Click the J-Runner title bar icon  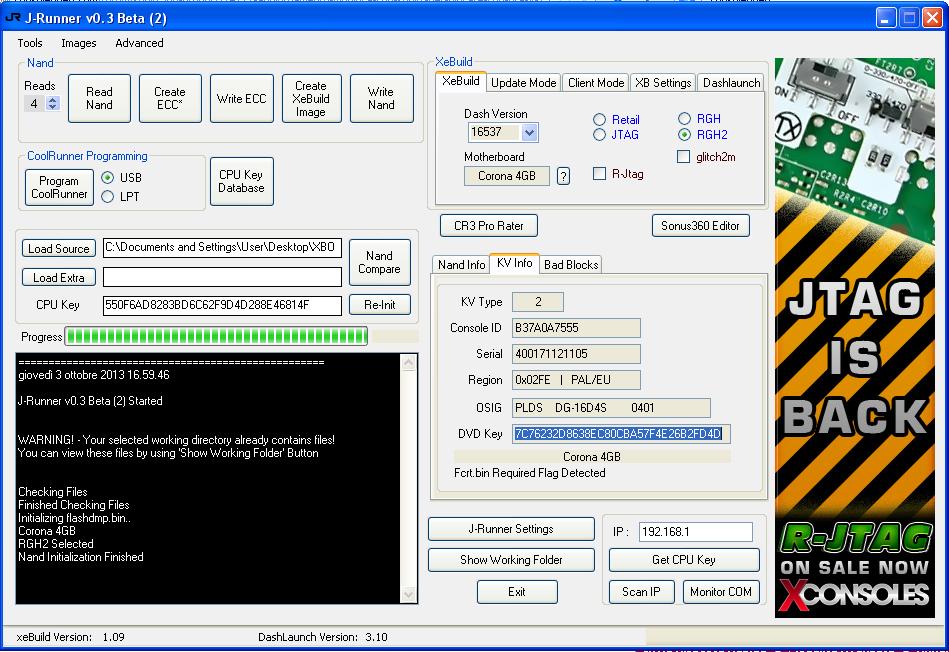pyautogui.click(x=12, y=18)
